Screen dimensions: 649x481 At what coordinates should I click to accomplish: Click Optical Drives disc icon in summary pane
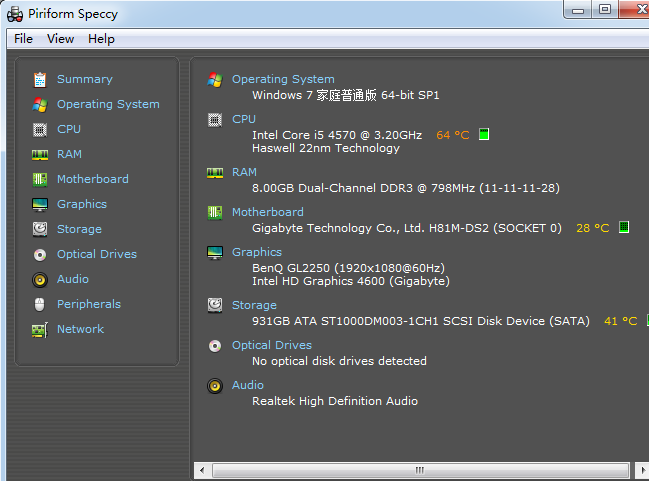(x=215, y=346)
